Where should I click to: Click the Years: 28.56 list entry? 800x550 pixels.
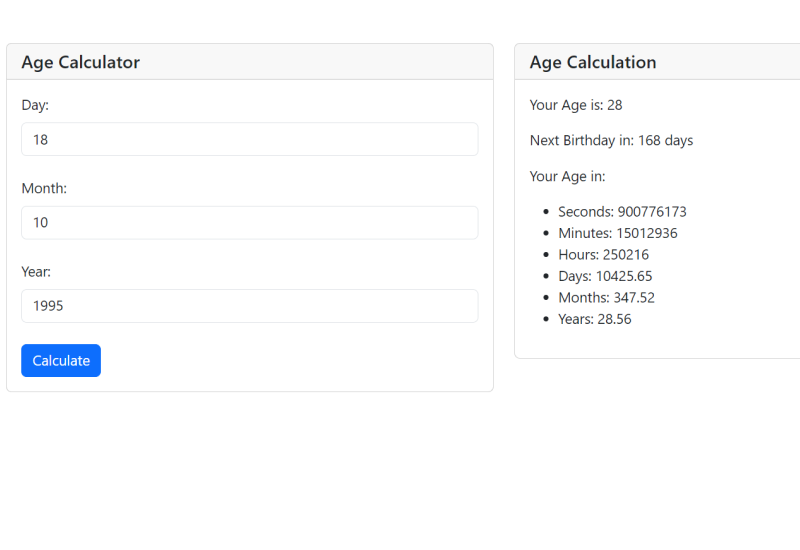tap(594, 319)
